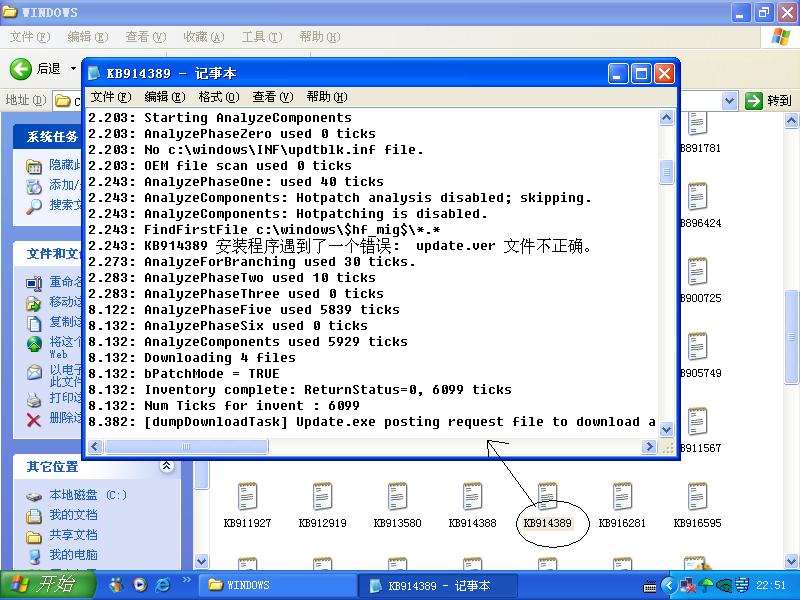The width and height of the screenshot is (800, 600).
Task: Open the address bar dropdown arrow
Action: pos(730,101)
